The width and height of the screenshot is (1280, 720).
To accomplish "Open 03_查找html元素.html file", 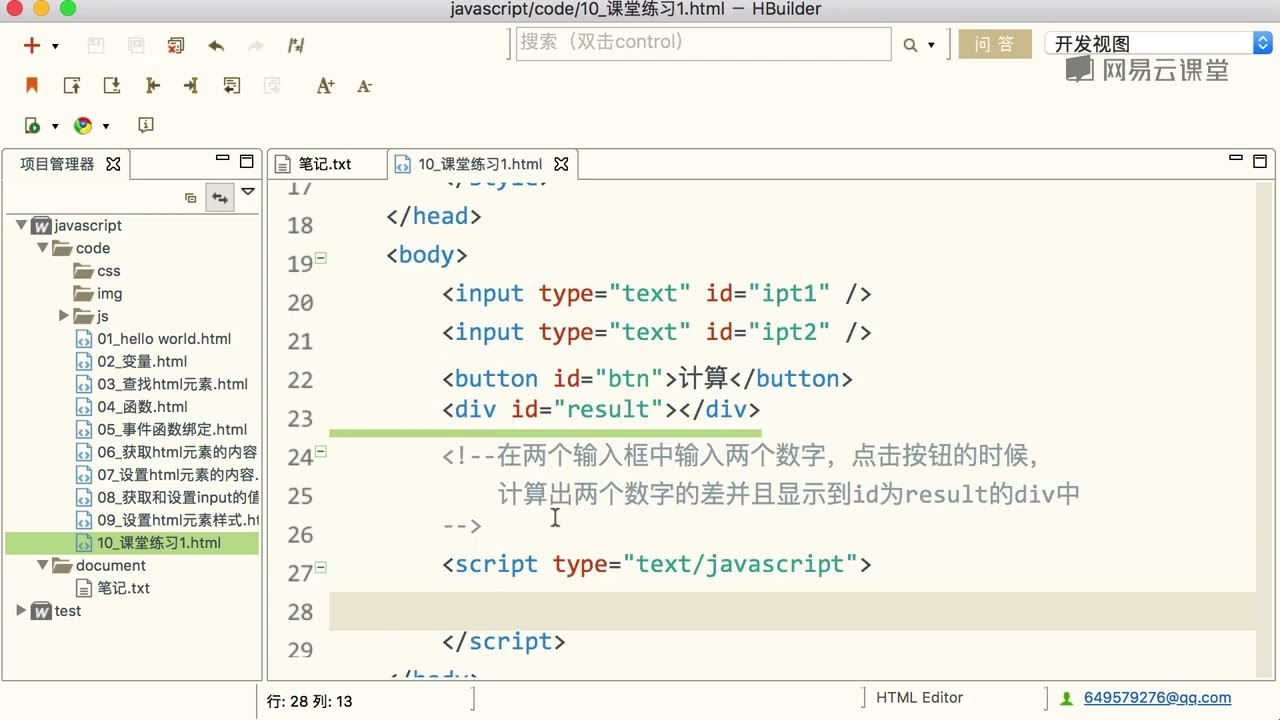I will (x=162, y=384).
